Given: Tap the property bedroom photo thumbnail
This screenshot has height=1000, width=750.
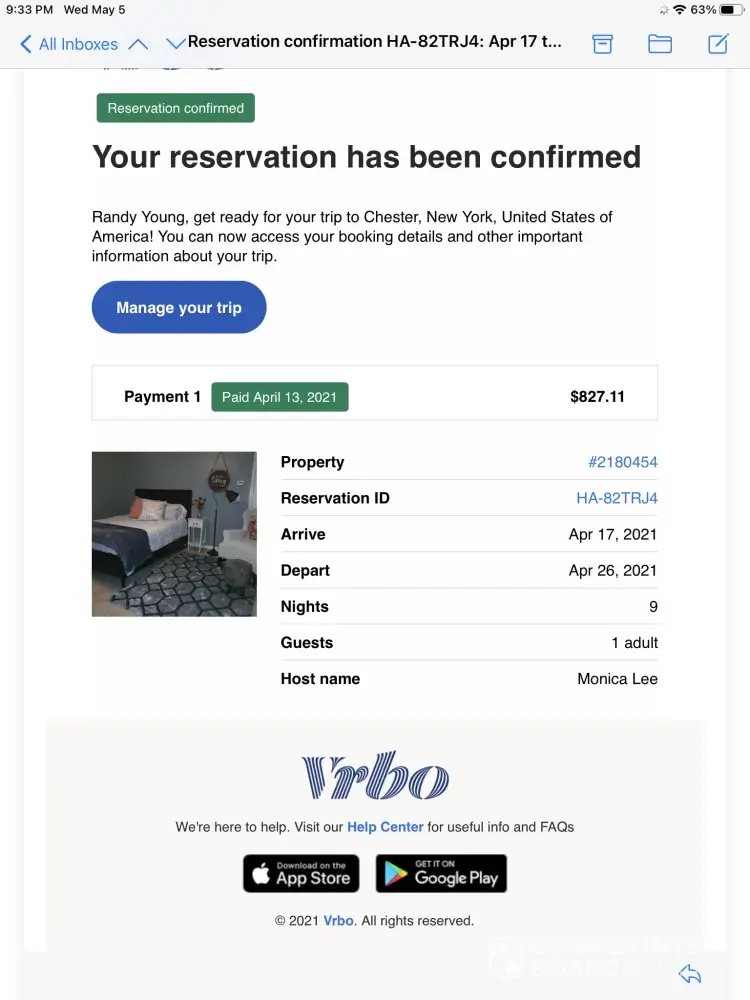Looking at the screenshot, I should pyautogui.click(x=174, y=534).
